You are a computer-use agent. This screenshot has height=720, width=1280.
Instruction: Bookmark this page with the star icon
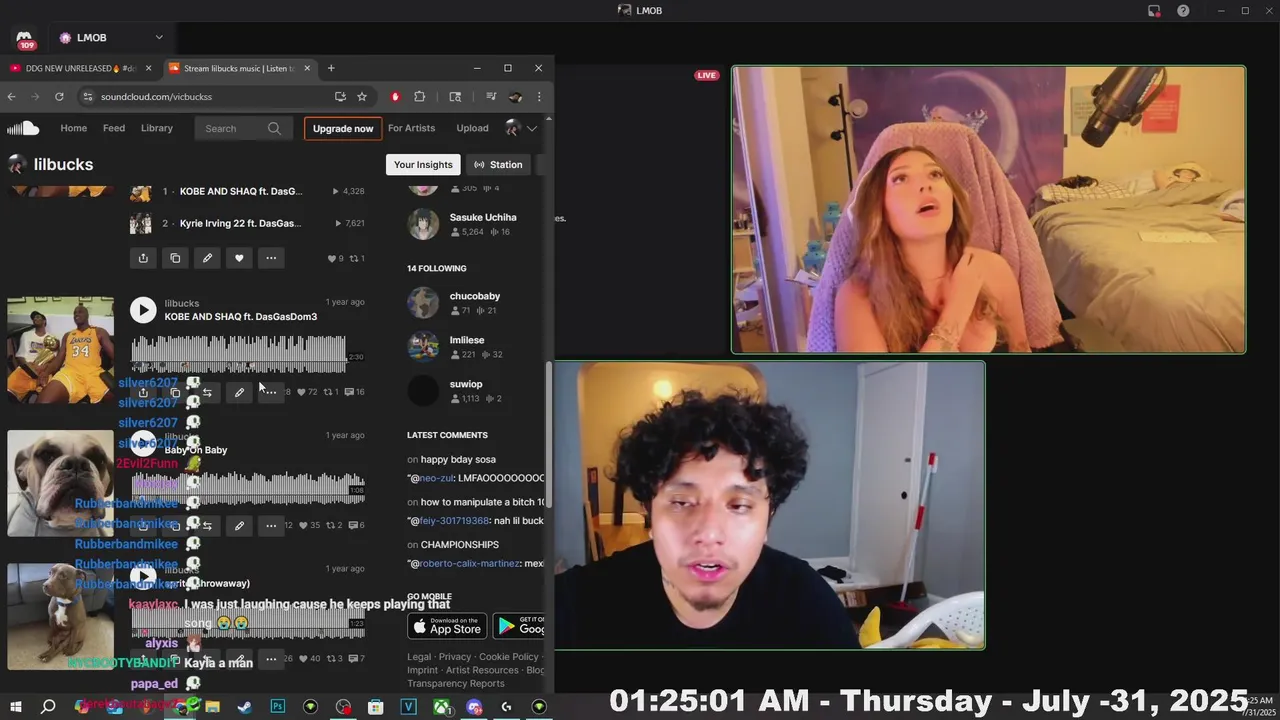click(362, 97)
